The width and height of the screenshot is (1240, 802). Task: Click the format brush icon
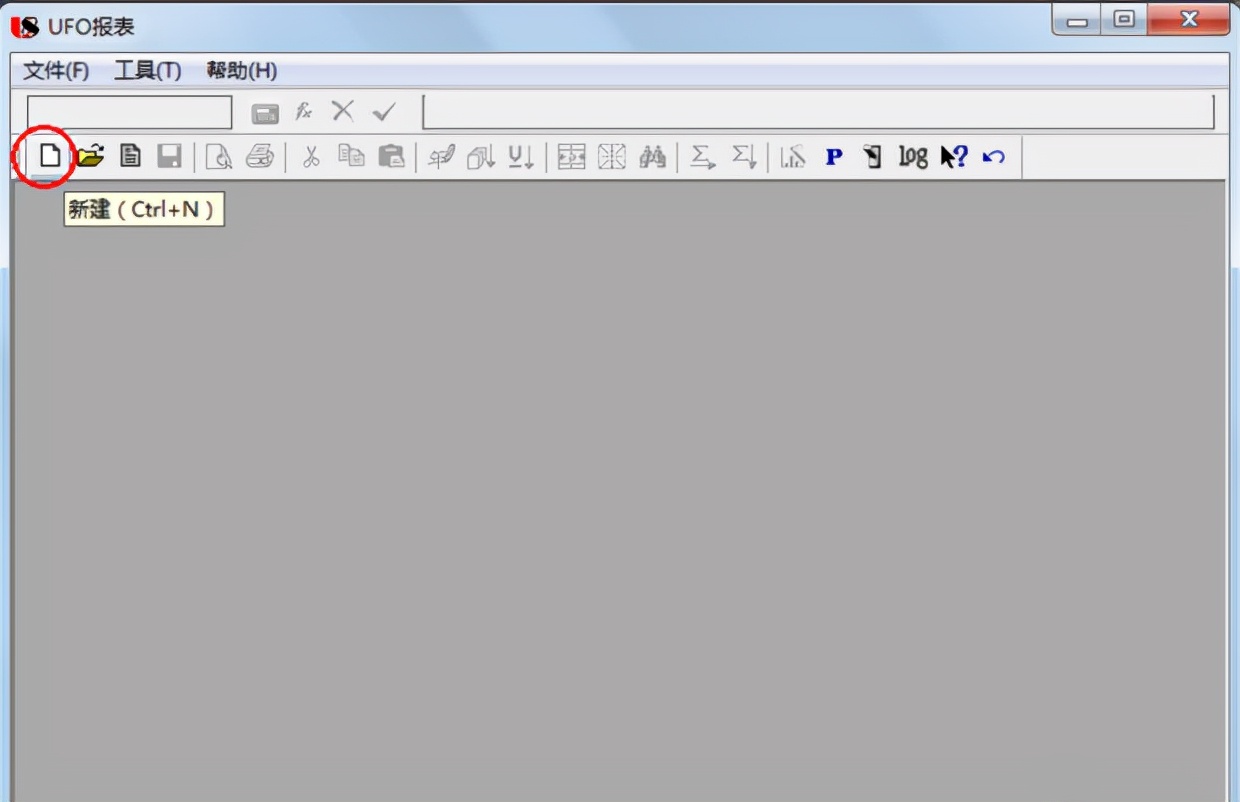tap(441, 157)
